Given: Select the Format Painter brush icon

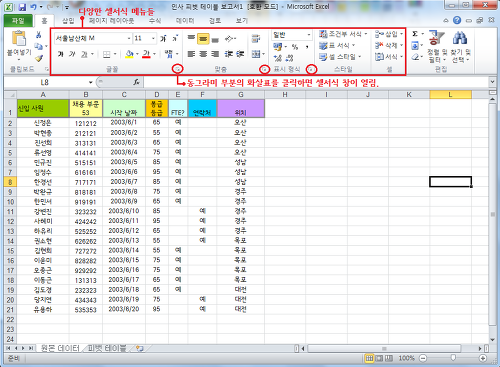Looking at the screenshot, I should click(x=39, y=58).
